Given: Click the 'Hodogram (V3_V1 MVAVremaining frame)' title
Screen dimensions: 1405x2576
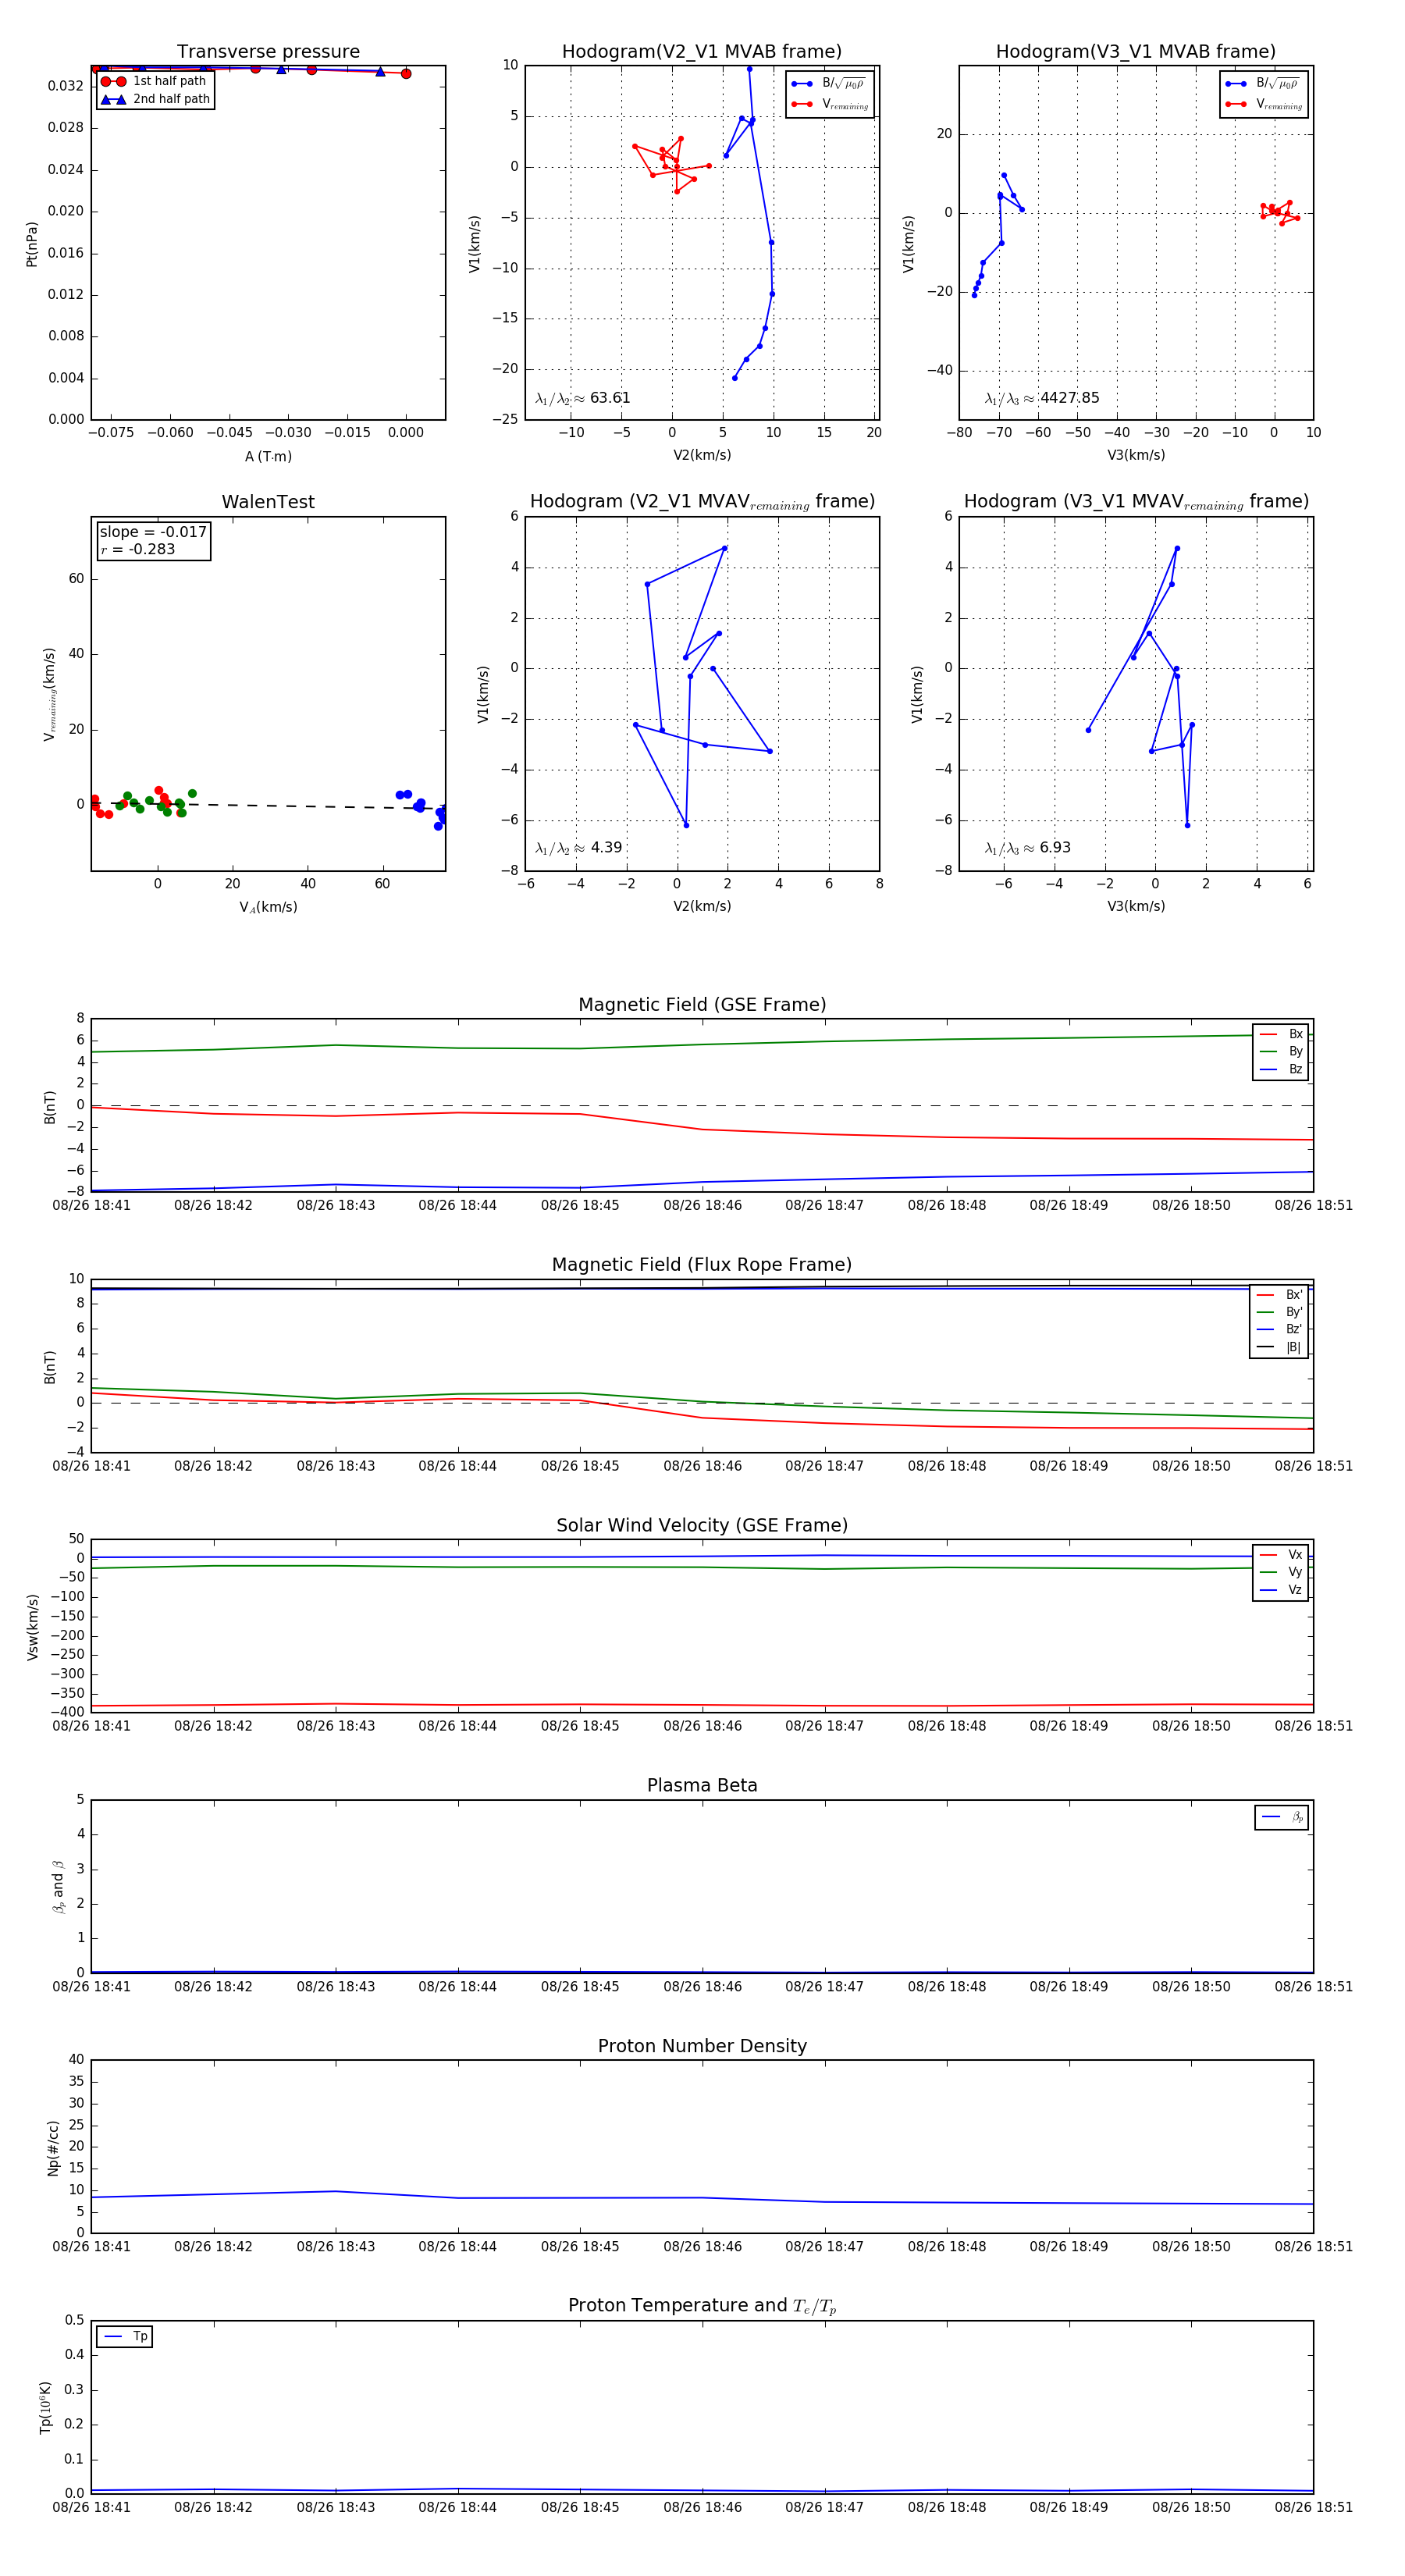Looking at the screenshot, I should pyautogui.click(x=1136, y=502).
